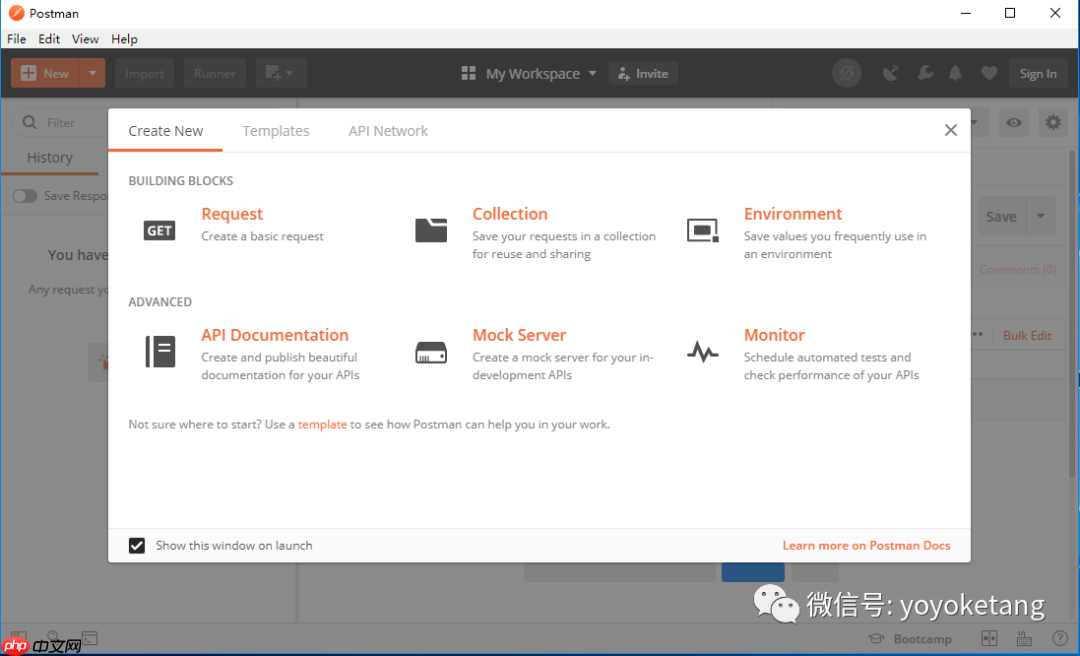Toggle the Save Responses switch
This screenshot has height=656, width=1080.
coord(25,196)
